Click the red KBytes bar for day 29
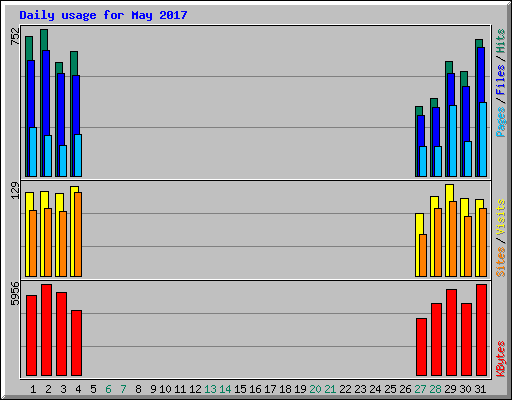 coord(451,333)
